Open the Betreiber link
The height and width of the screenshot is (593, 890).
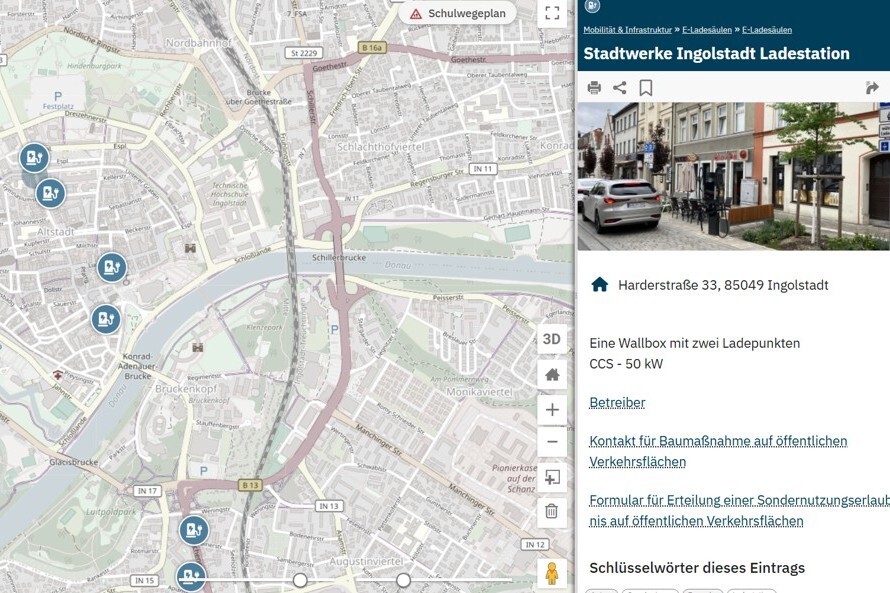tap(617, 402)
